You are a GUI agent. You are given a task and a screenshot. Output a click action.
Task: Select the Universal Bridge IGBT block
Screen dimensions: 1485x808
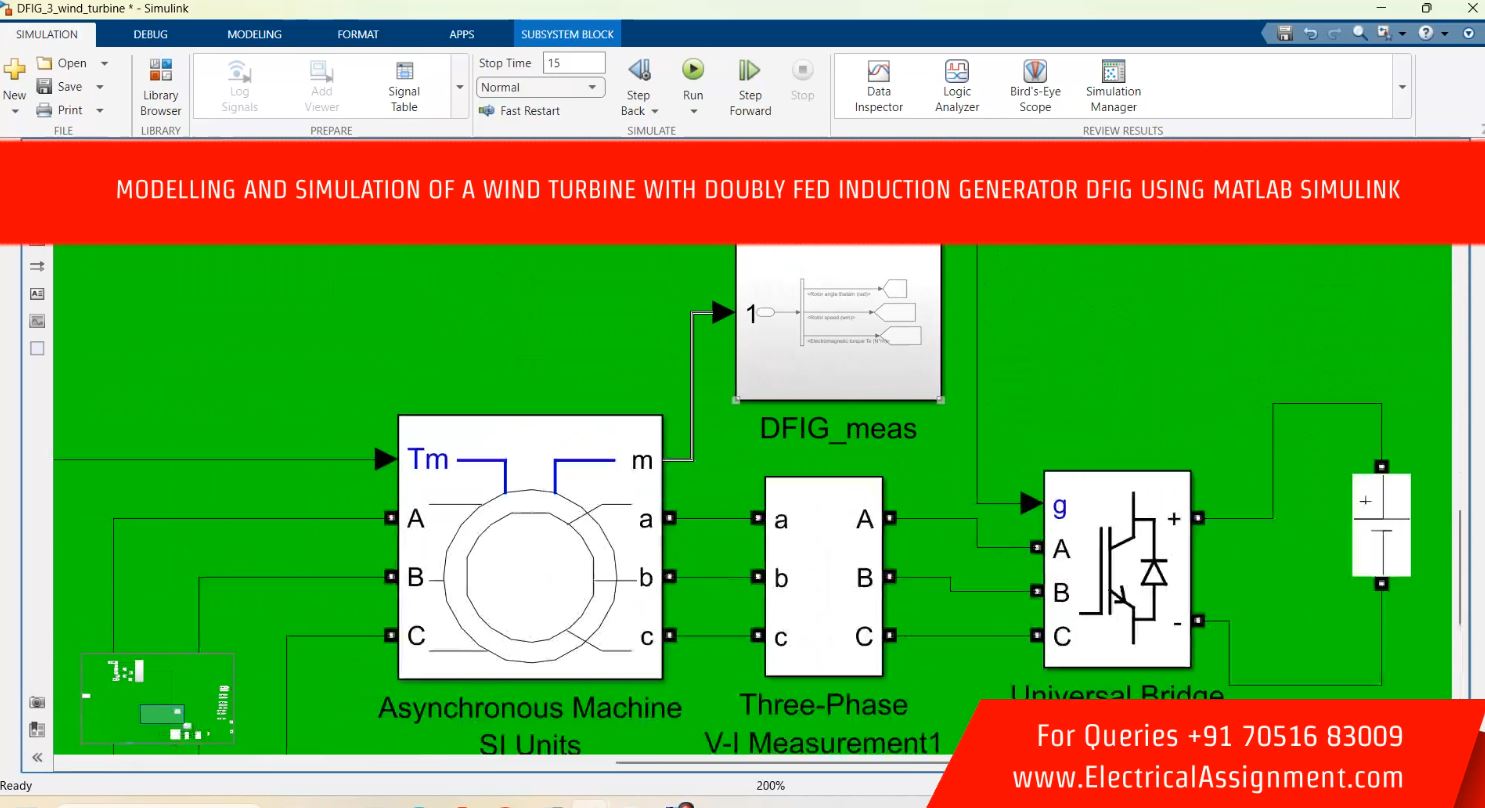pos(1117,568)
